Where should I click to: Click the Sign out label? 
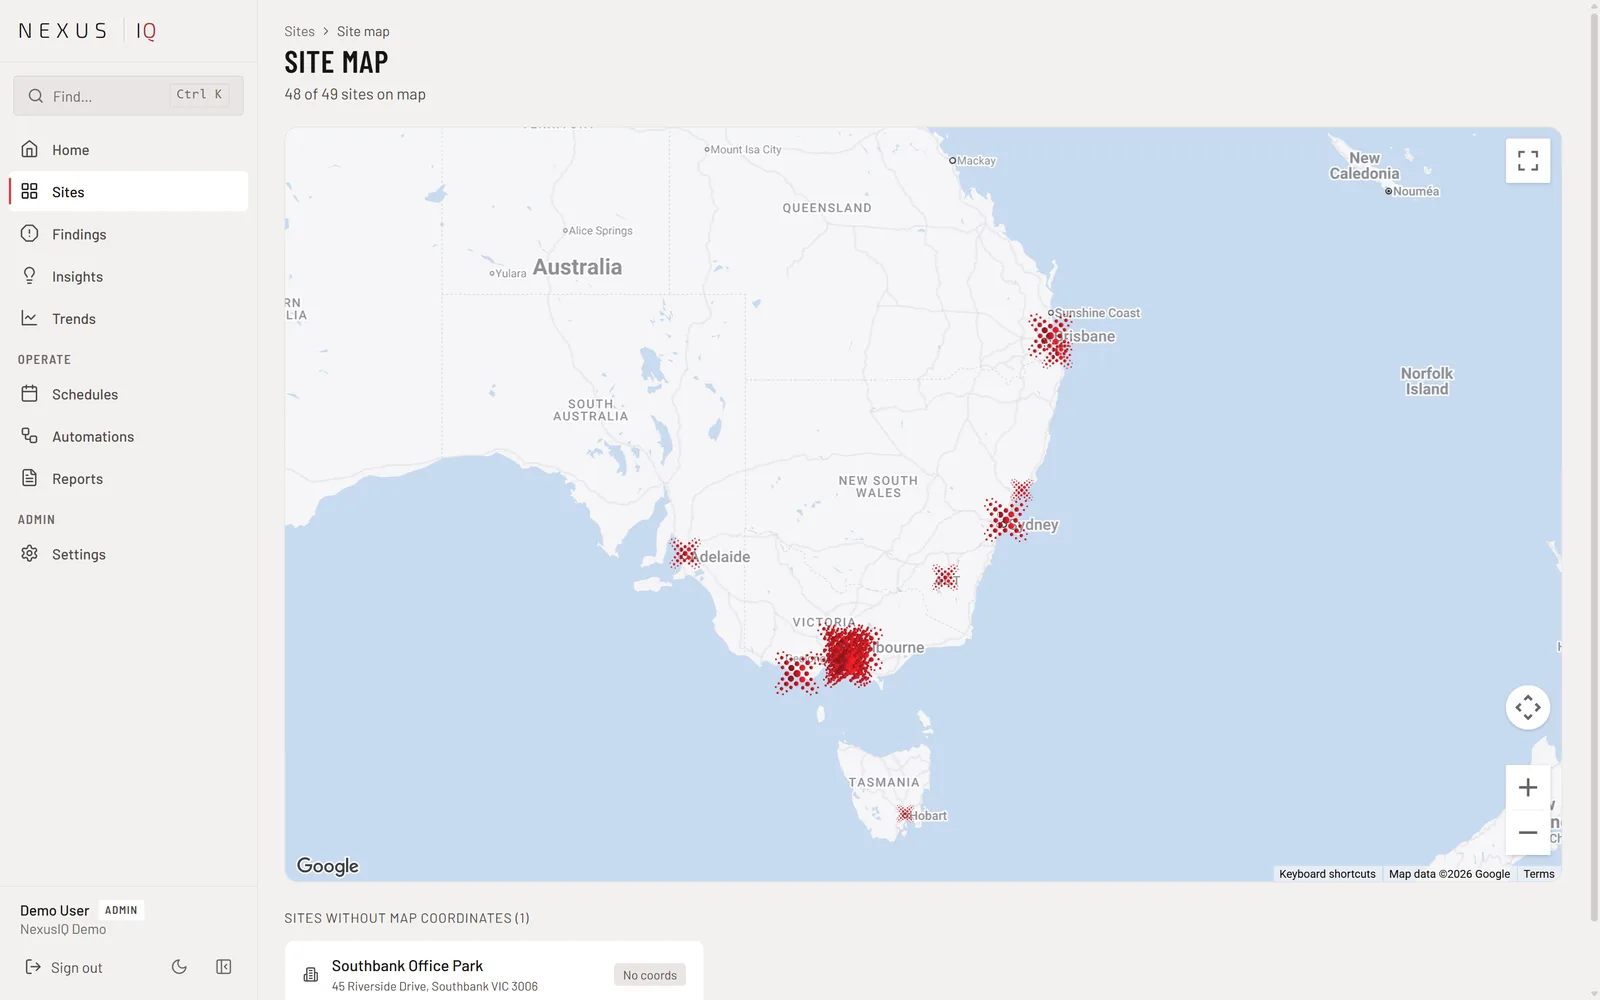tap(77, 968)
